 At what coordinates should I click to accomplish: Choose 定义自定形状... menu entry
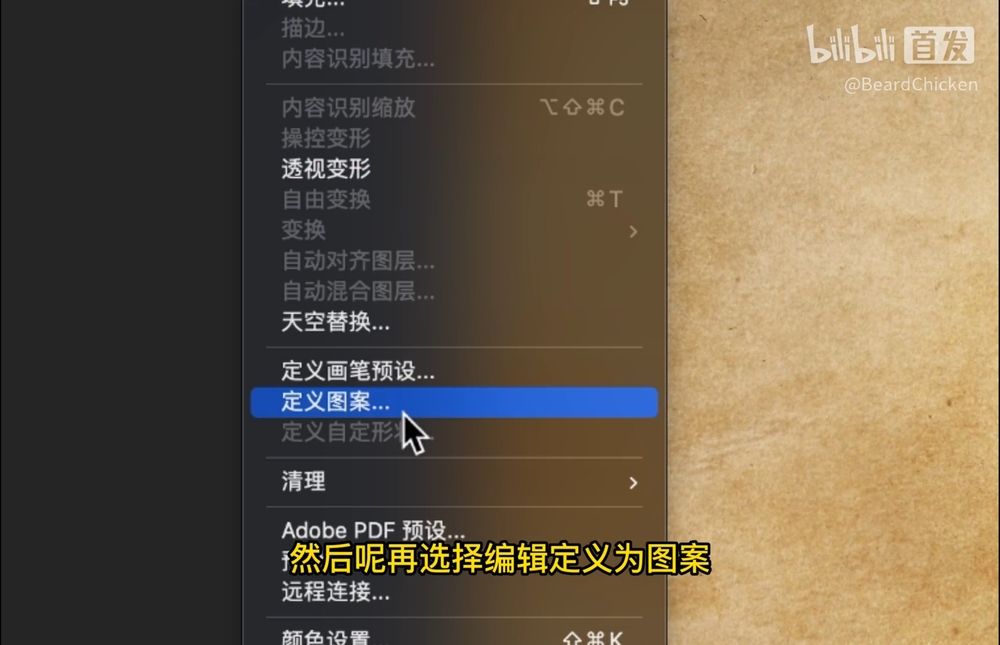[x=454, y=433]
